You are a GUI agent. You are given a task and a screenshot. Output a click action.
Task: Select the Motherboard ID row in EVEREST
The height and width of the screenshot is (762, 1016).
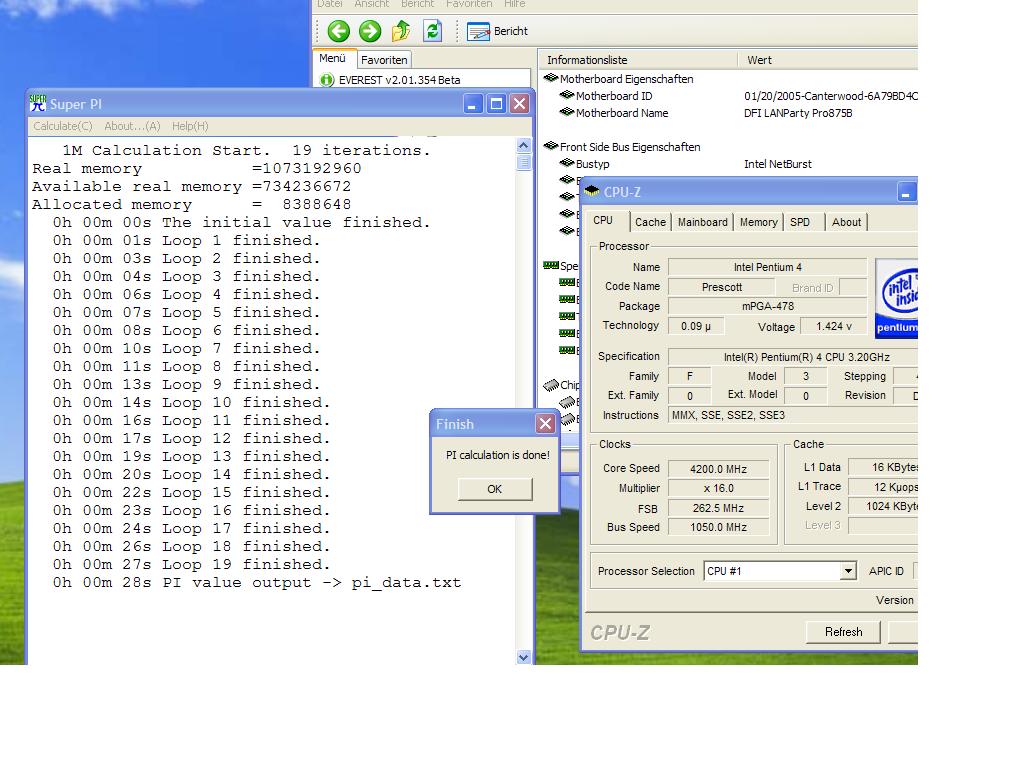614,96
